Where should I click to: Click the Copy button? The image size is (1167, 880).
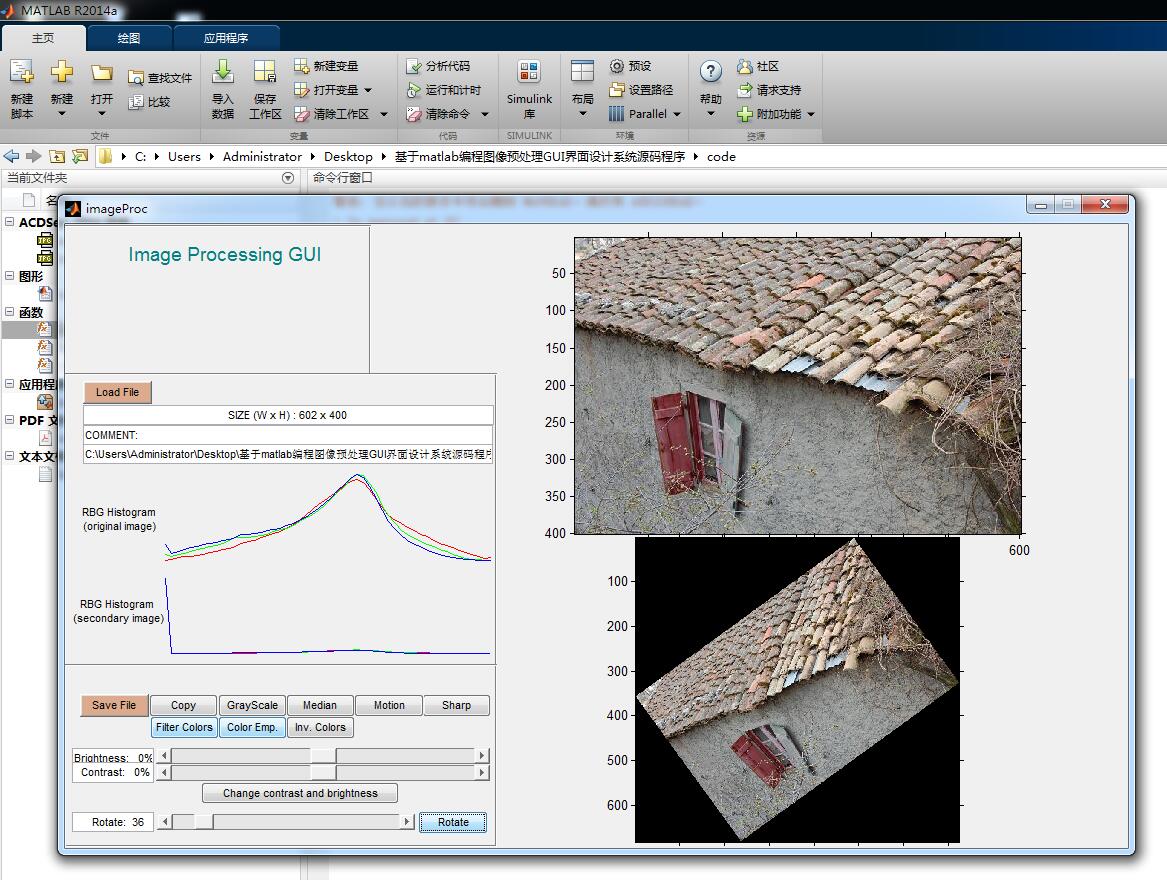(x=183, y=705)
